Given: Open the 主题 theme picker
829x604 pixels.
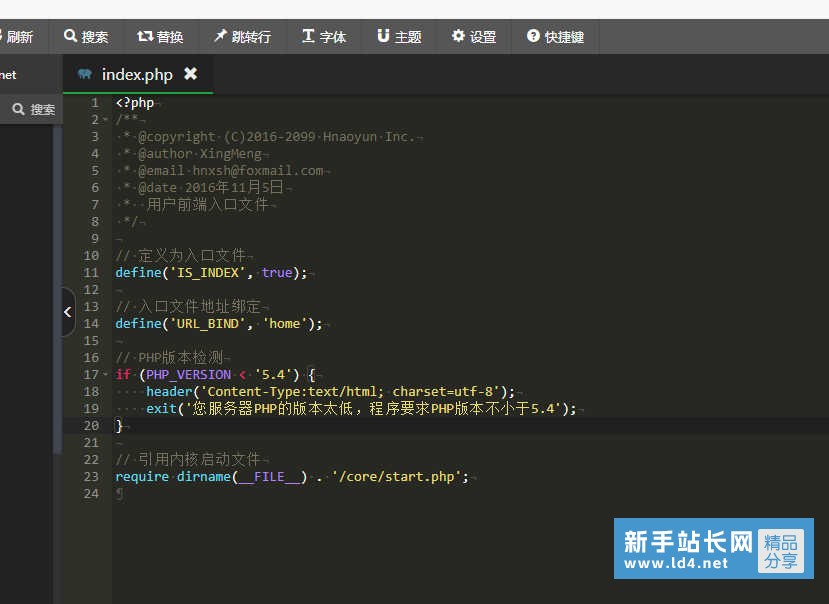Looking at the screenshot, I should tap(383, 36).
